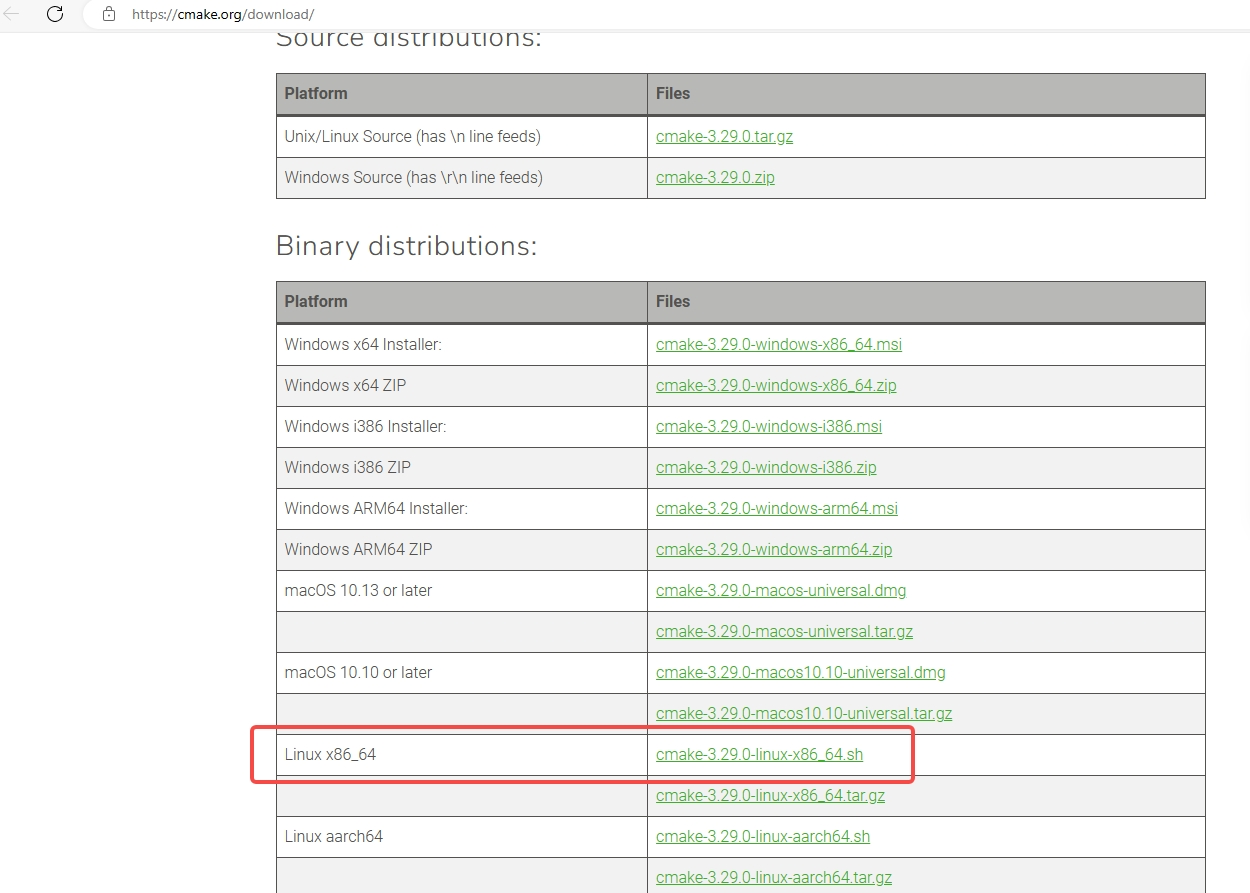This screenshot has width=1250, height=893.
Task: Reload the page with the refresh icon
Action: pyautogui.click(x=55, y=14)
